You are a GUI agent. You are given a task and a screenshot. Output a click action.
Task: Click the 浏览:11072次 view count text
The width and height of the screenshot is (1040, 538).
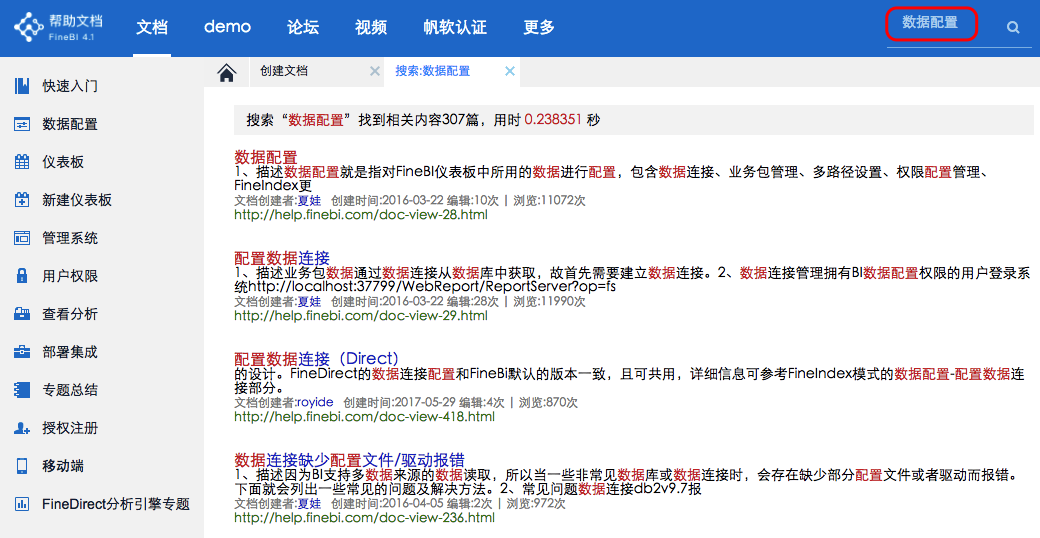tap(550, 200)
